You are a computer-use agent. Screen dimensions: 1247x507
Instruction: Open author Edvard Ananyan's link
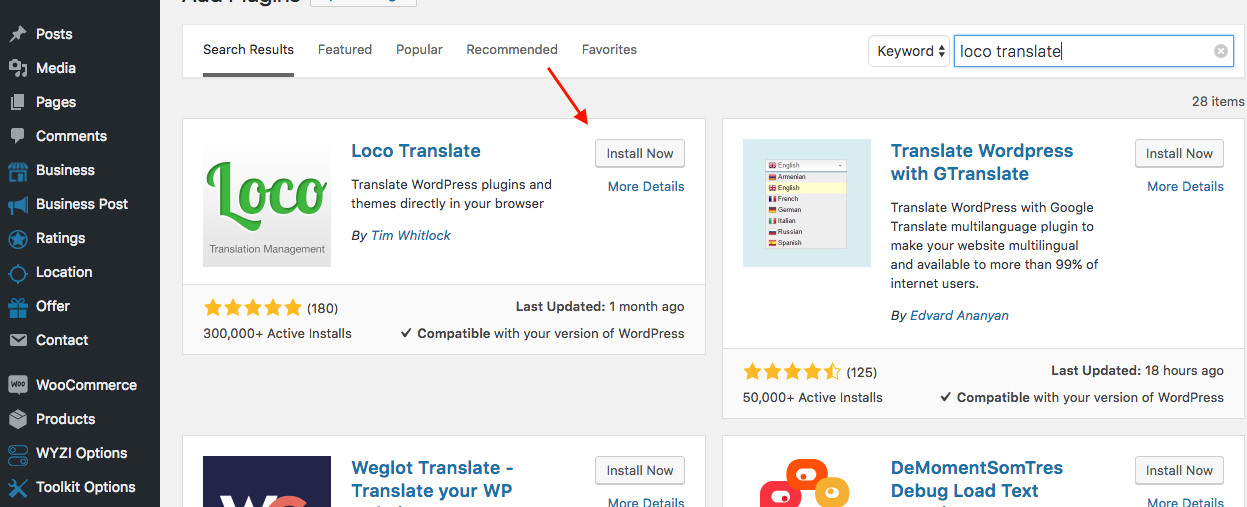959,315
